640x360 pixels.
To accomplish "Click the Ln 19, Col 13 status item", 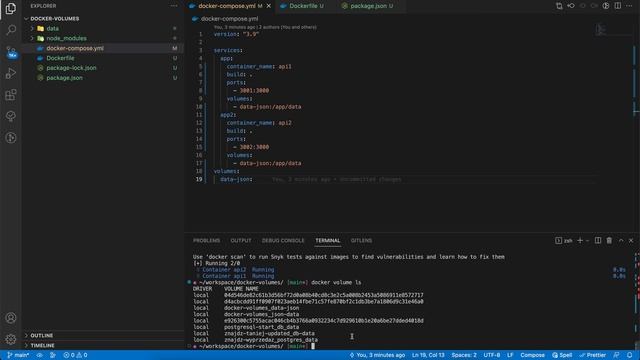I will [428, 355].
